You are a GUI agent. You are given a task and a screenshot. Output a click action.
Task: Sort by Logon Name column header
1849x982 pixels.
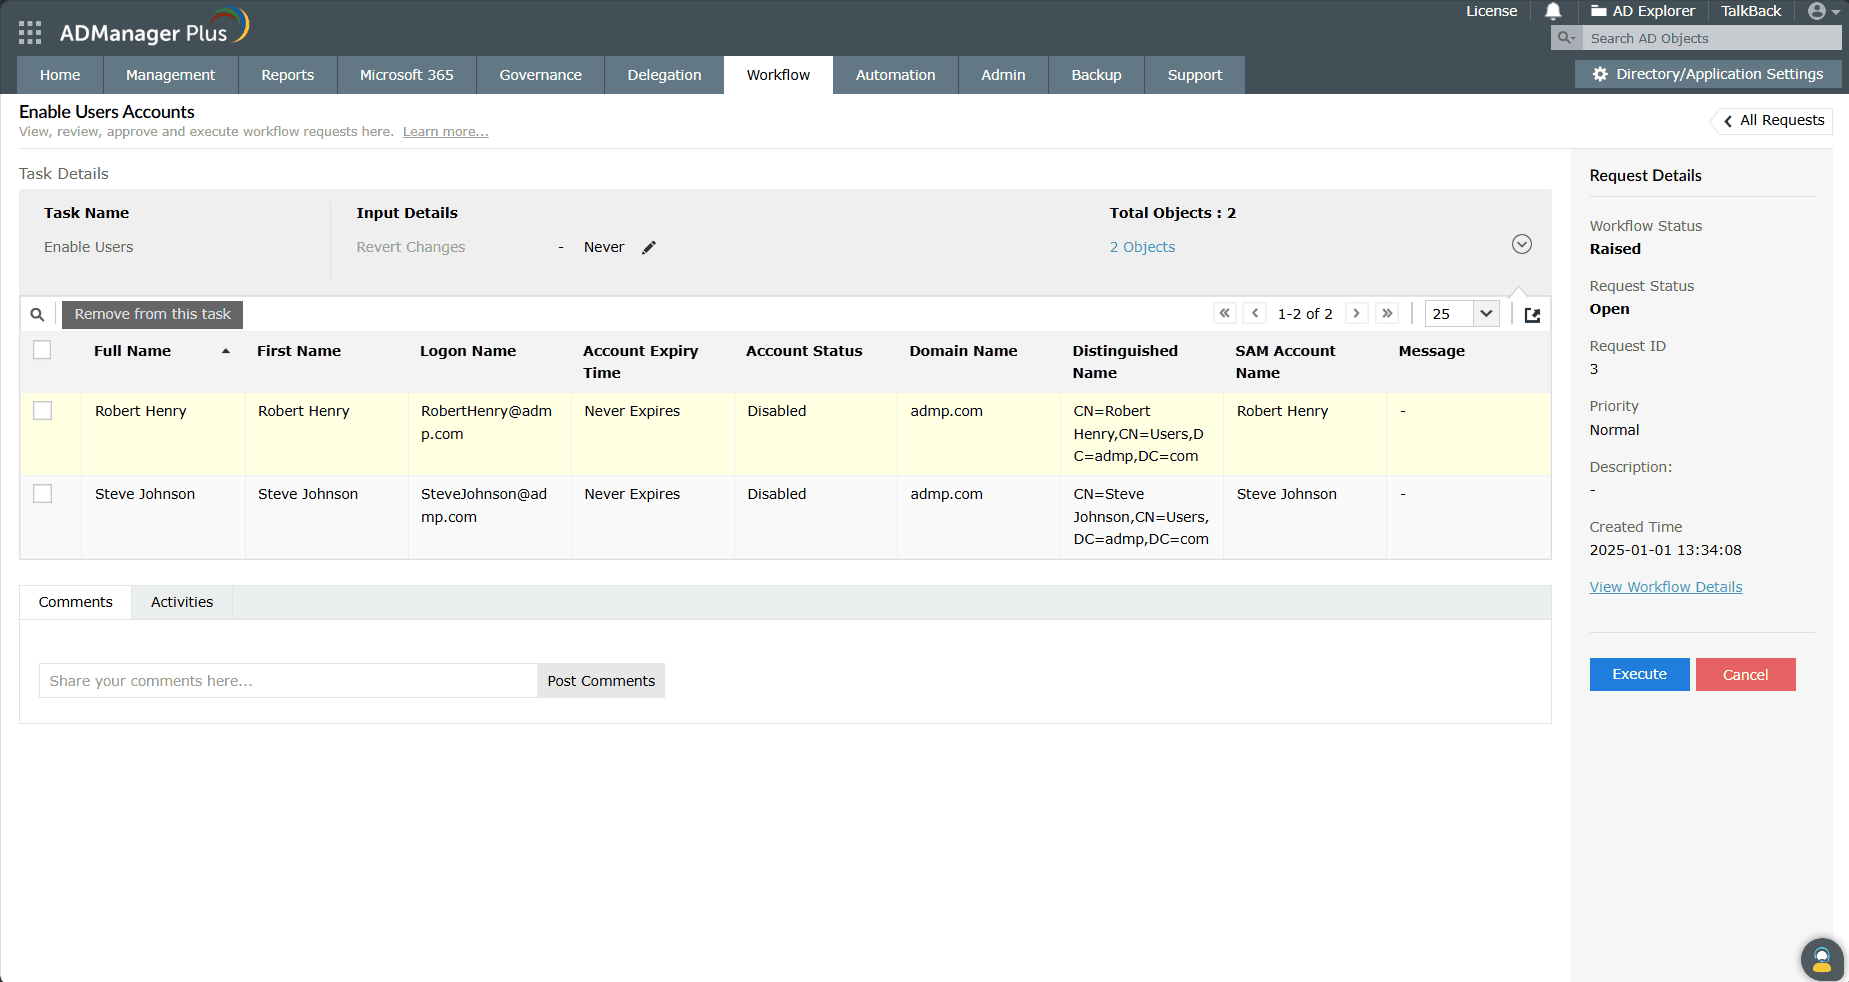(468, 351)
